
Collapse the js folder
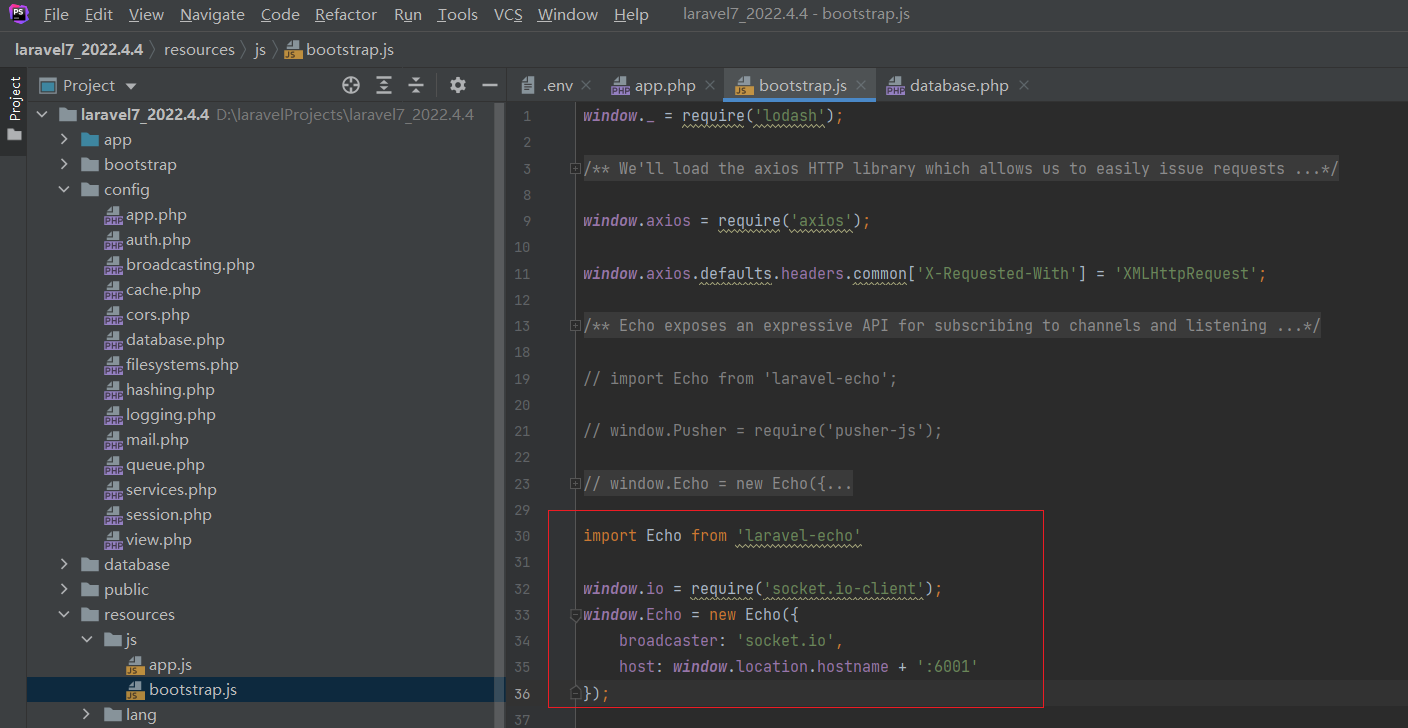point(87,640)
